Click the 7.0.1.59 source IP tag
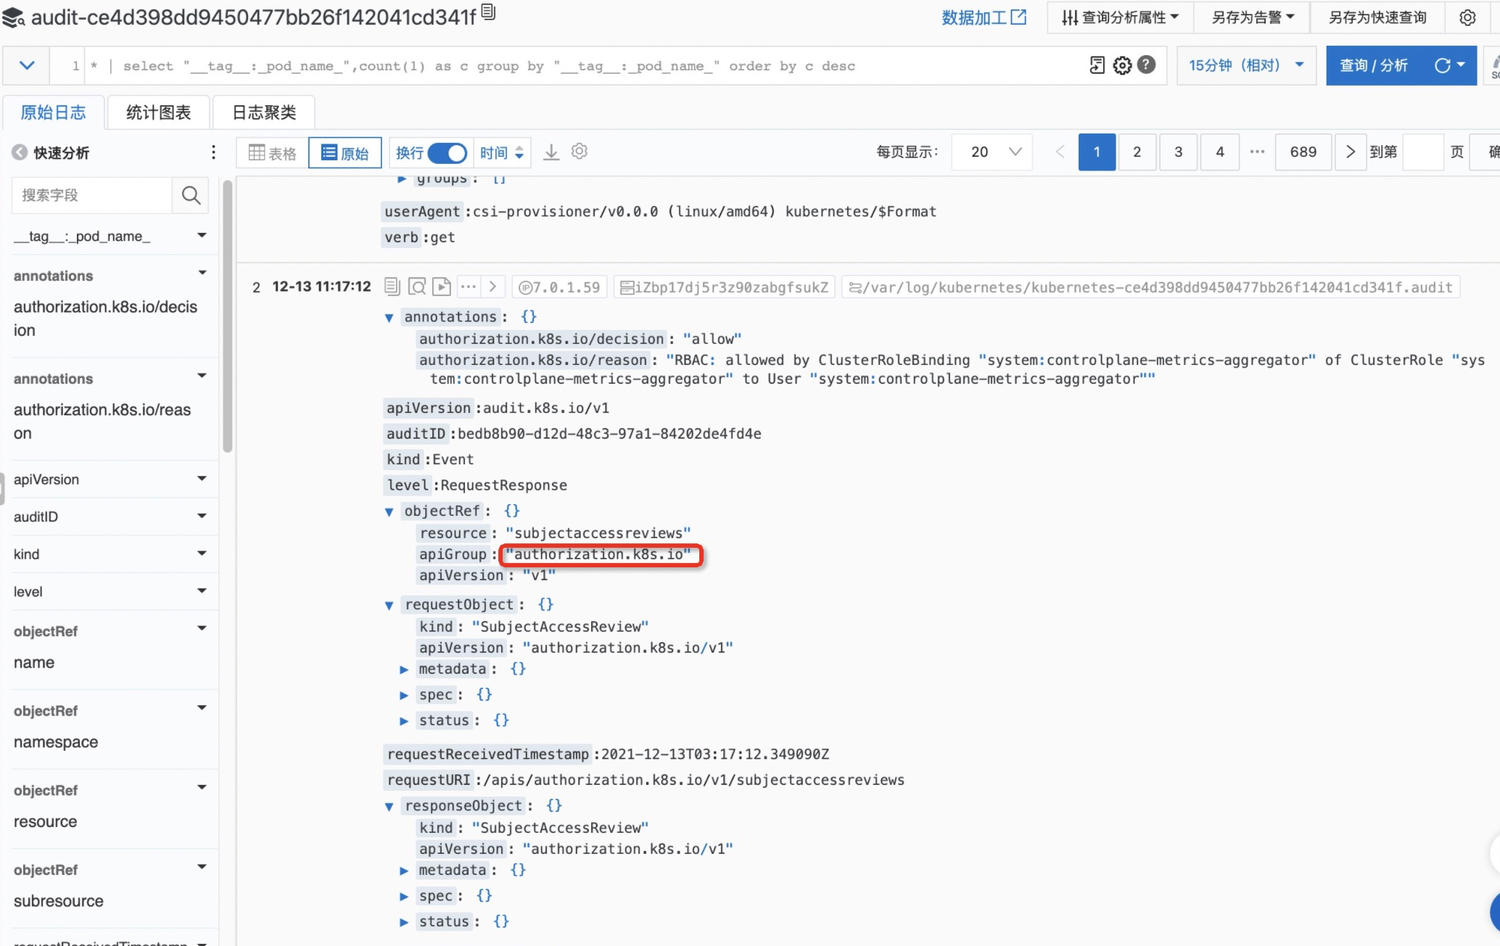The width and height of the screenshot is (1500, 946). click(559, 287)
